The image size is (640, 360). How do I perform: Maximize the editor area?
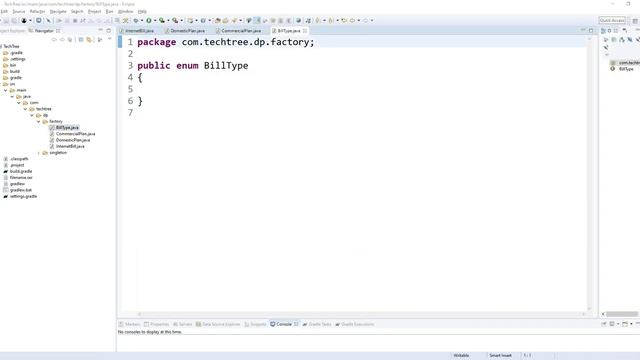click(591, 30)
